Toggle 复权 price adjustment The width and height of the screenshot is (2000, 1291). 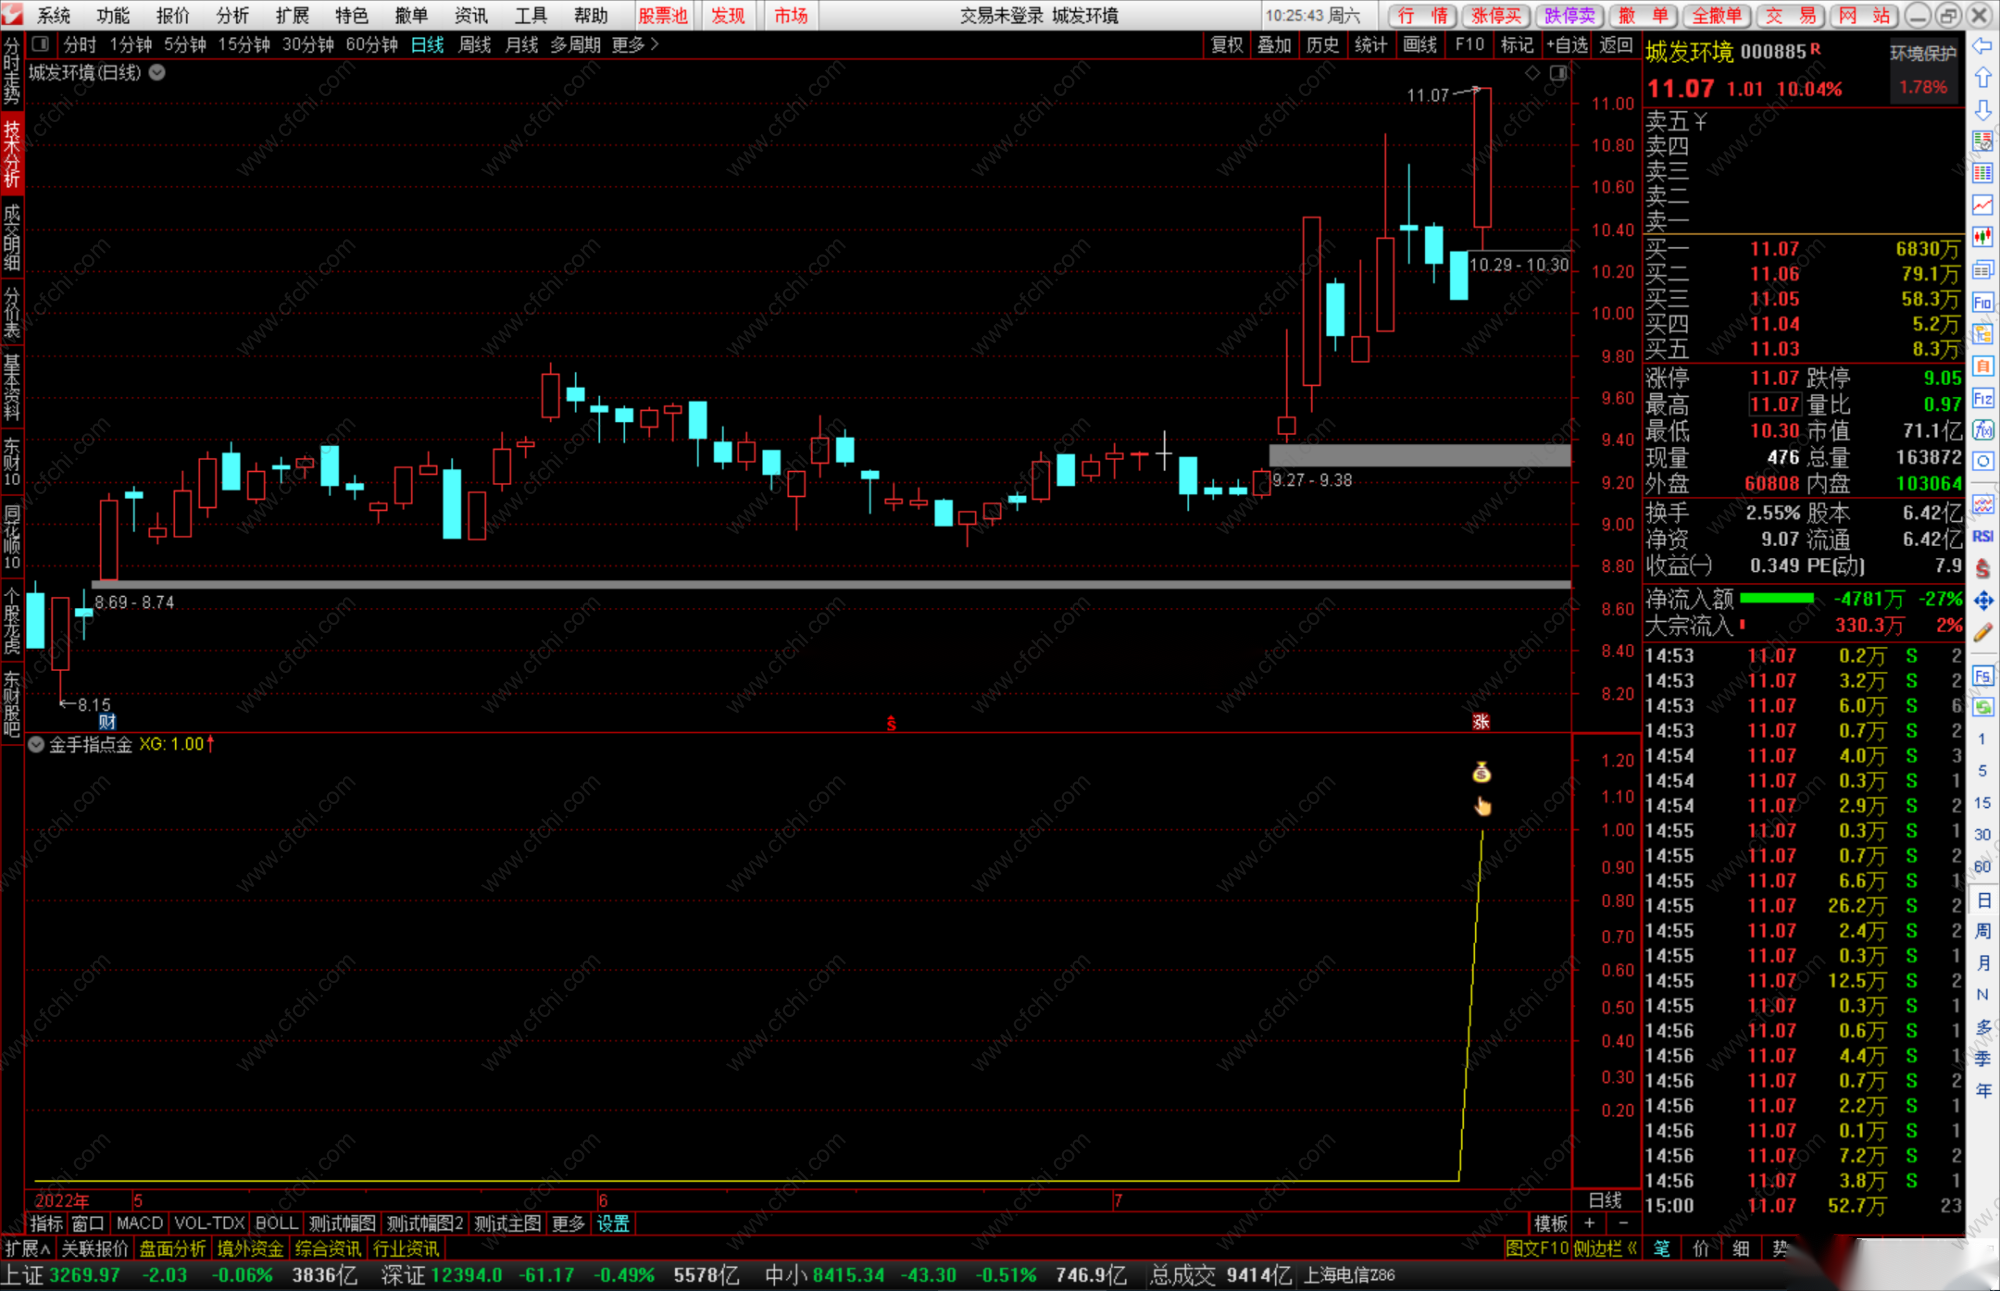[x=1226, y=44]
